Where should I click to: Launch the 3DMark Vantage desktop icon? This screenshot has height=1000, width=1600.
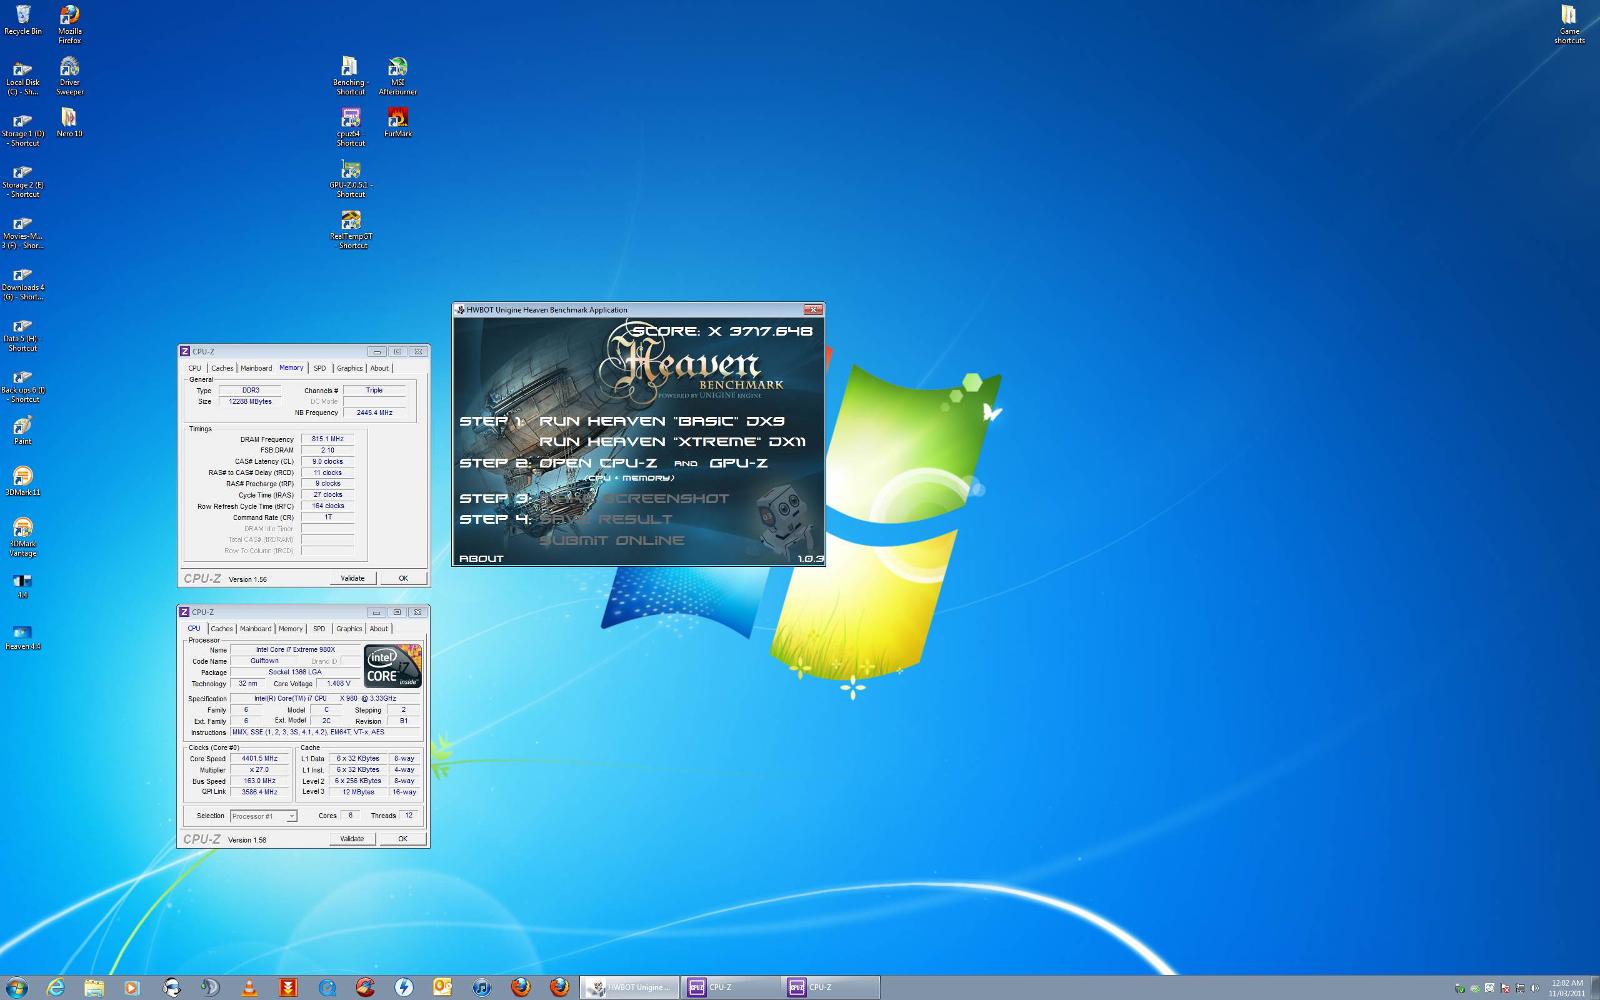point(23,538)
